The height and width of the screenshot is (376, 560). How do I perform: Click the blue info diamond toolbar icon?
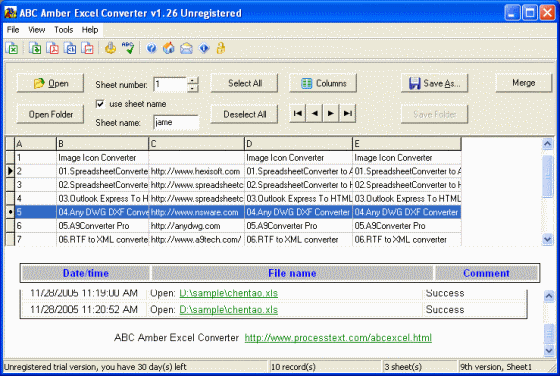pos(204,48)
